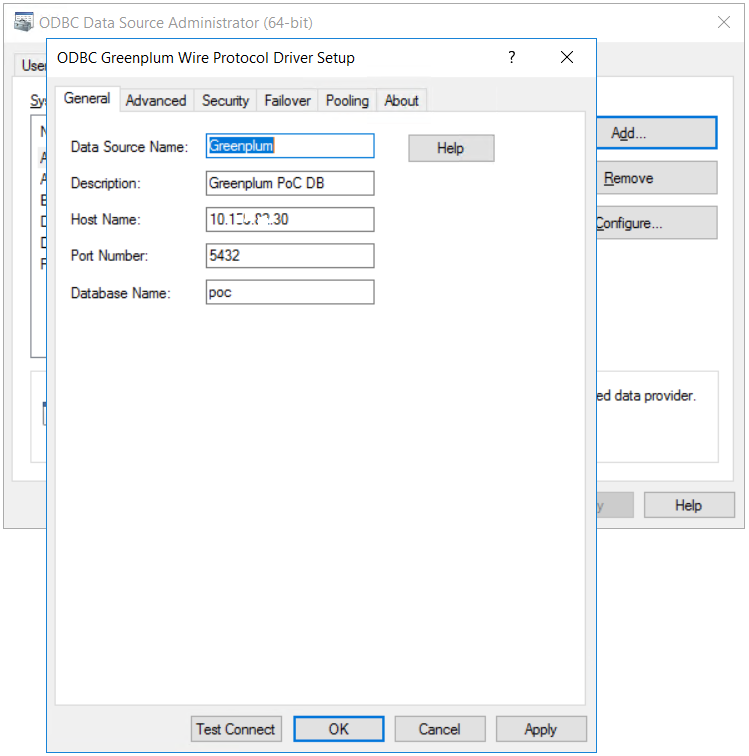The height and width of the screenshot is (756, 749).
Task: Click Help button in the General tab
Action: pos(451,148)
